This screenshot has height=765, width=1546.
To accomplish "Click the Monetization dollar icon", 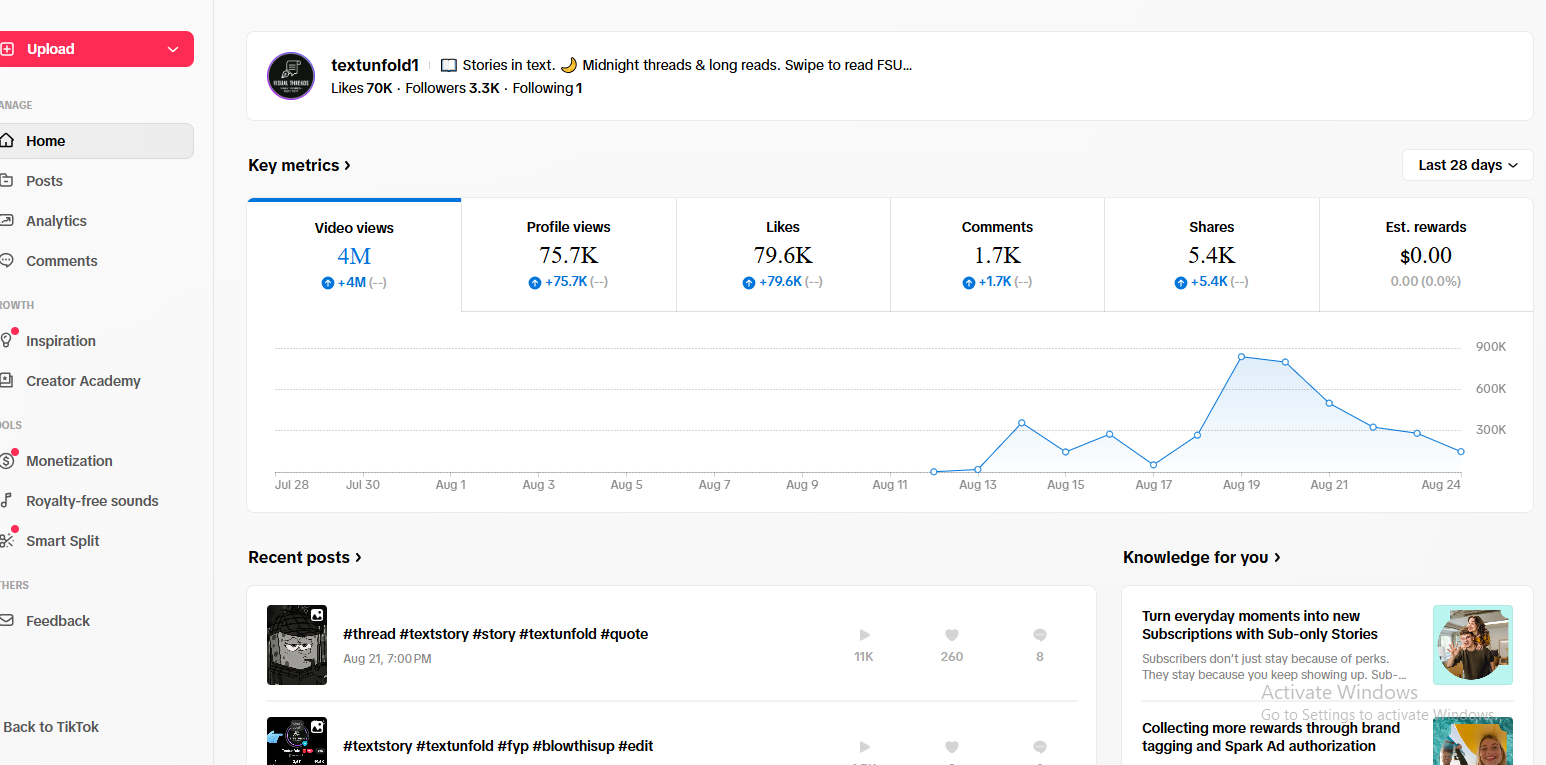I will coord(7,461).
